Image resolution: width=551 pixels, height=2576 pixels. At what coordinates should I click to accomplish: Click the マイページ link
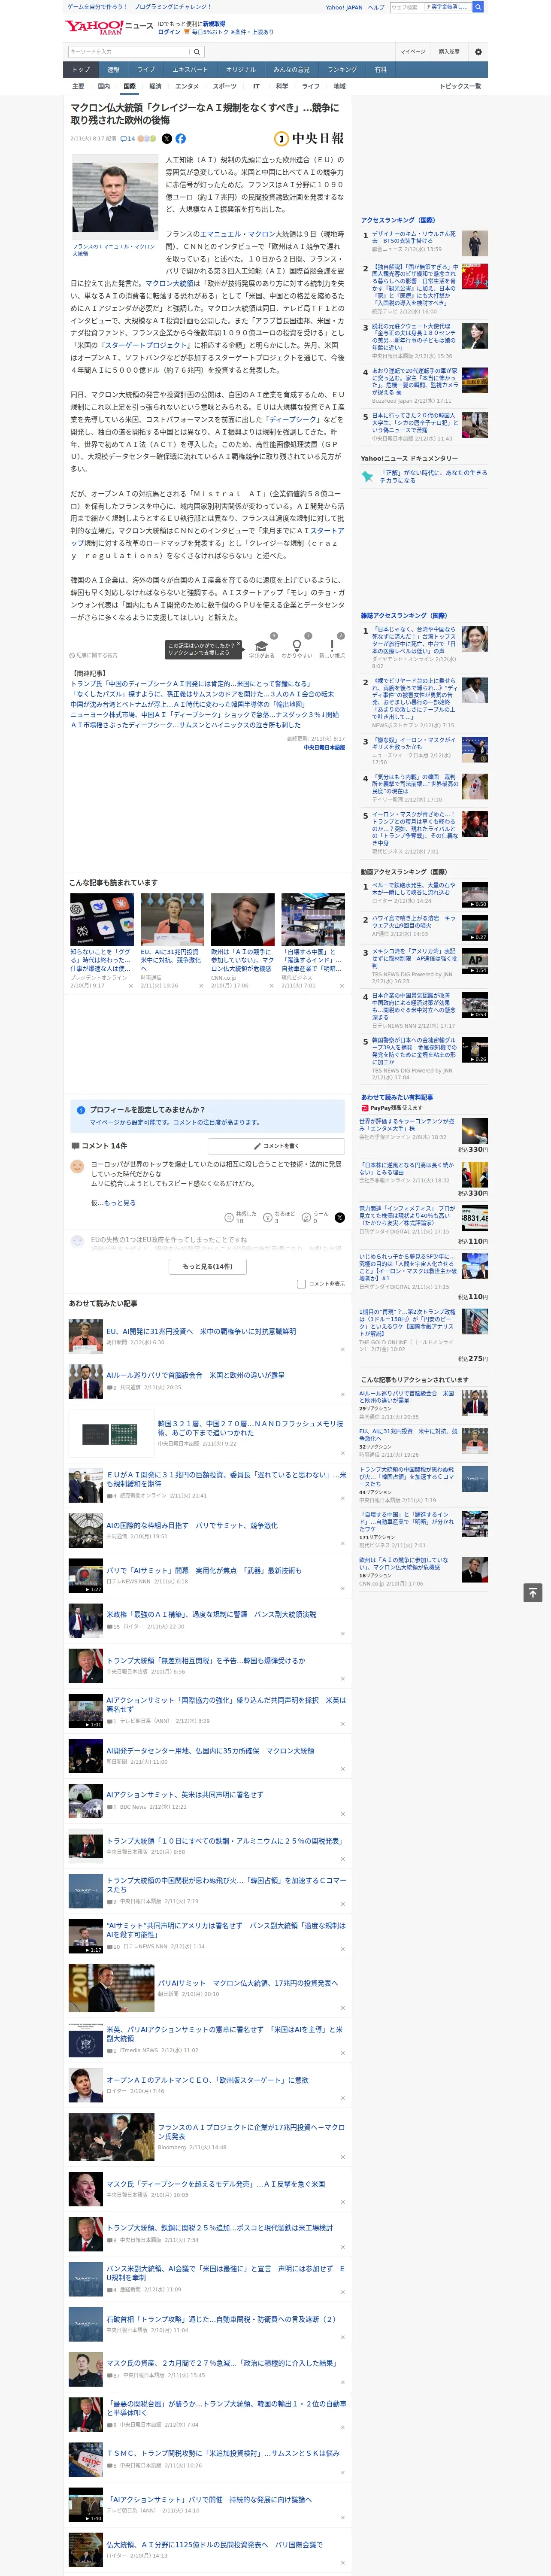412,52
